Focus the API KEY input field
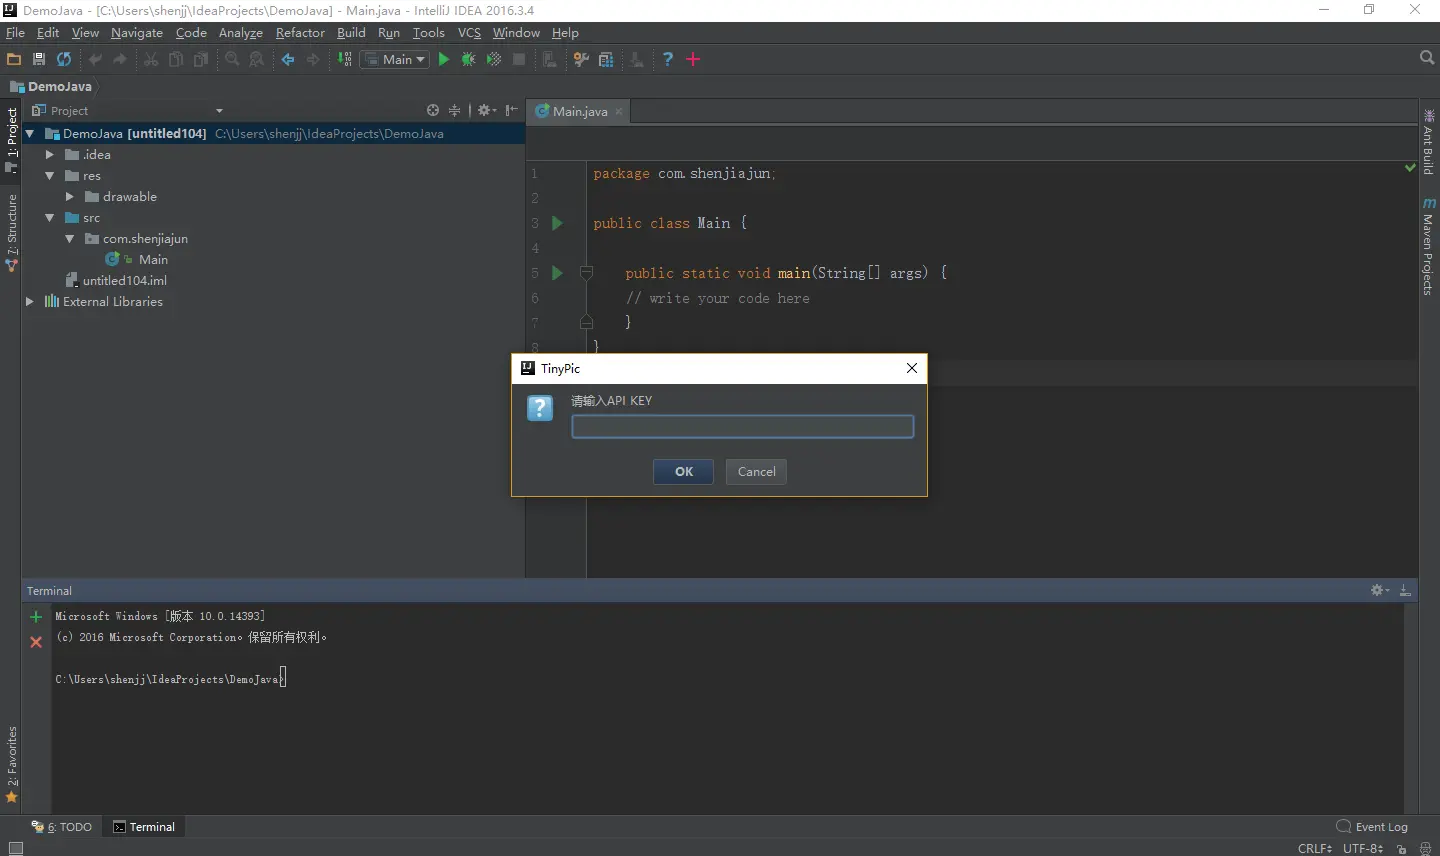Image resolution: width=1440 pixels, height=856 pixels. click(742, 427)
